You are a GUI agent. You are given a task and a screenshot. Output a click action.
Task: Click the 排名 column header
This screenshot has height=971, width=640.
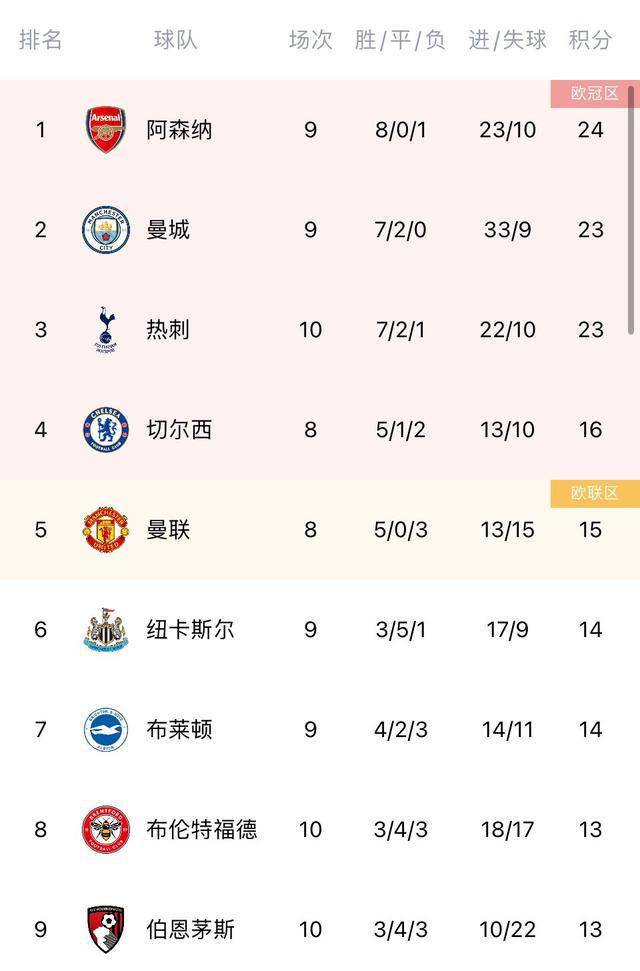coord(41,40)
